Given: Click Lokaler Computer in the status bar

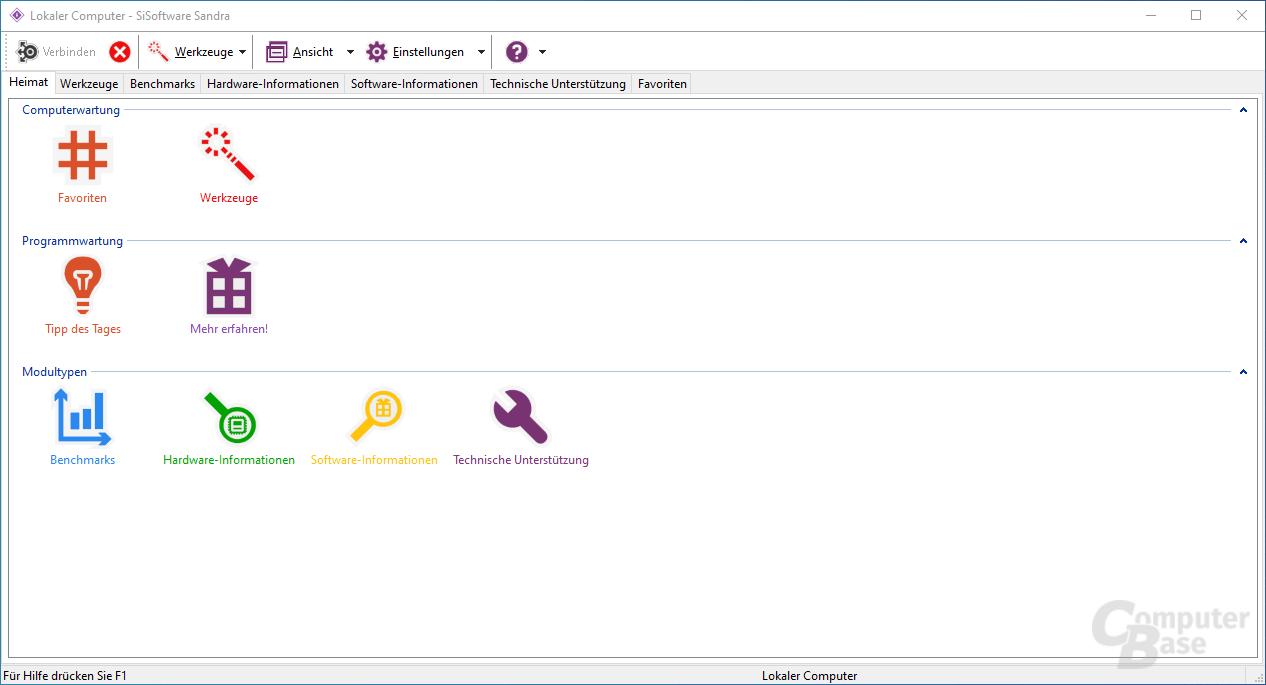Looking at the screenshot, I should (x=809, y=675).
